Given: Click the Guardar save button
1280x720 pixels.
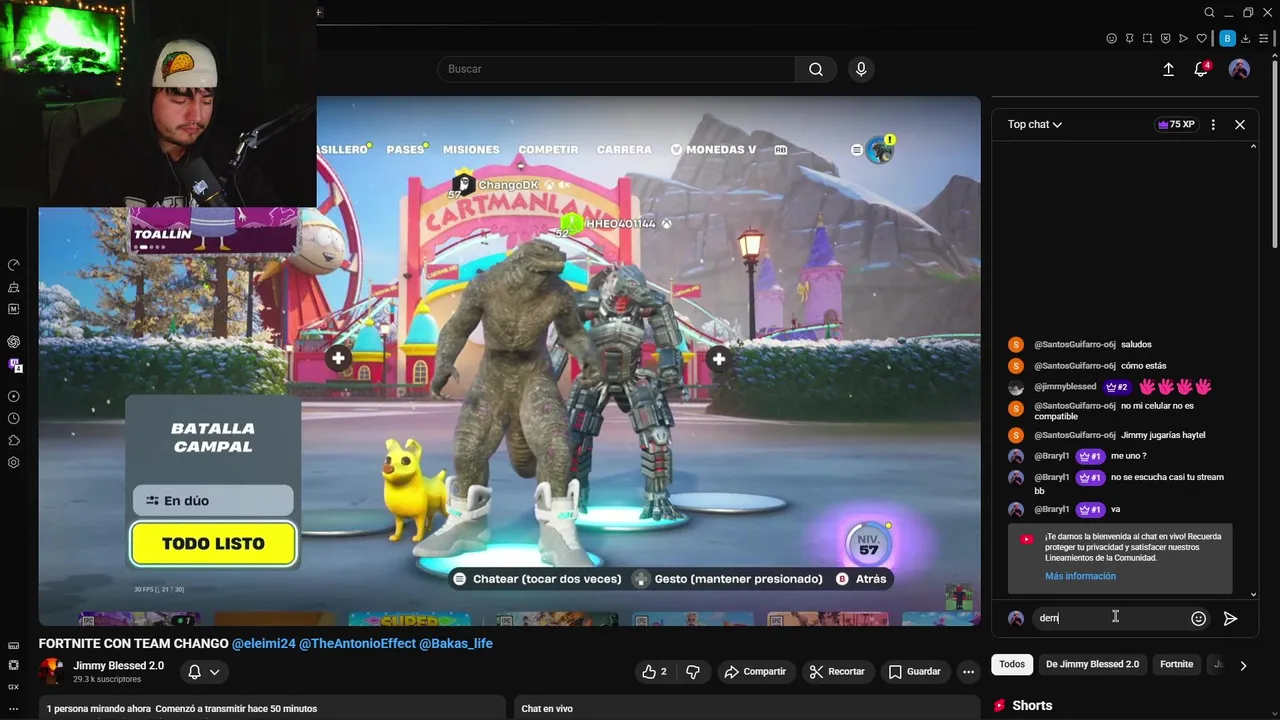Looking at the screenshot, I should point(915,672).
